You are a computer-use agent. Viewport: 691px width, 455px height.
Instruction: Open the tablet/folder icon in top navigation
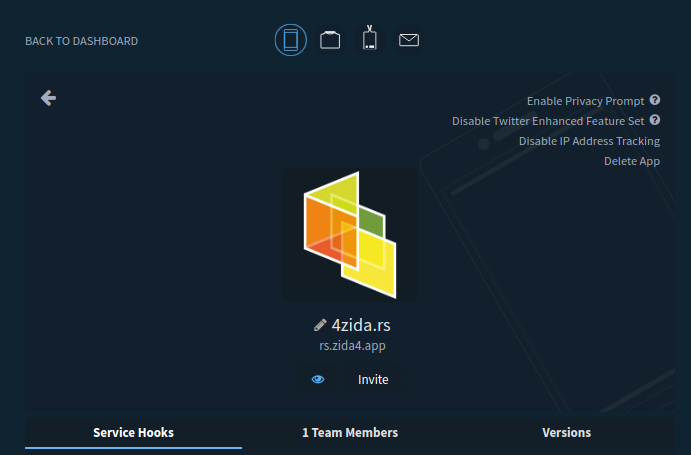[x=330, y=40]
